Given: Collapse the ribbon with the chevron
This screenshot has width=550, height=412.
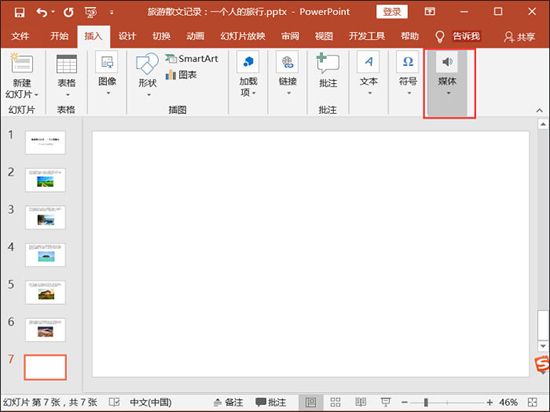Looking at the screenshot, I should click(x=539, y=110).
